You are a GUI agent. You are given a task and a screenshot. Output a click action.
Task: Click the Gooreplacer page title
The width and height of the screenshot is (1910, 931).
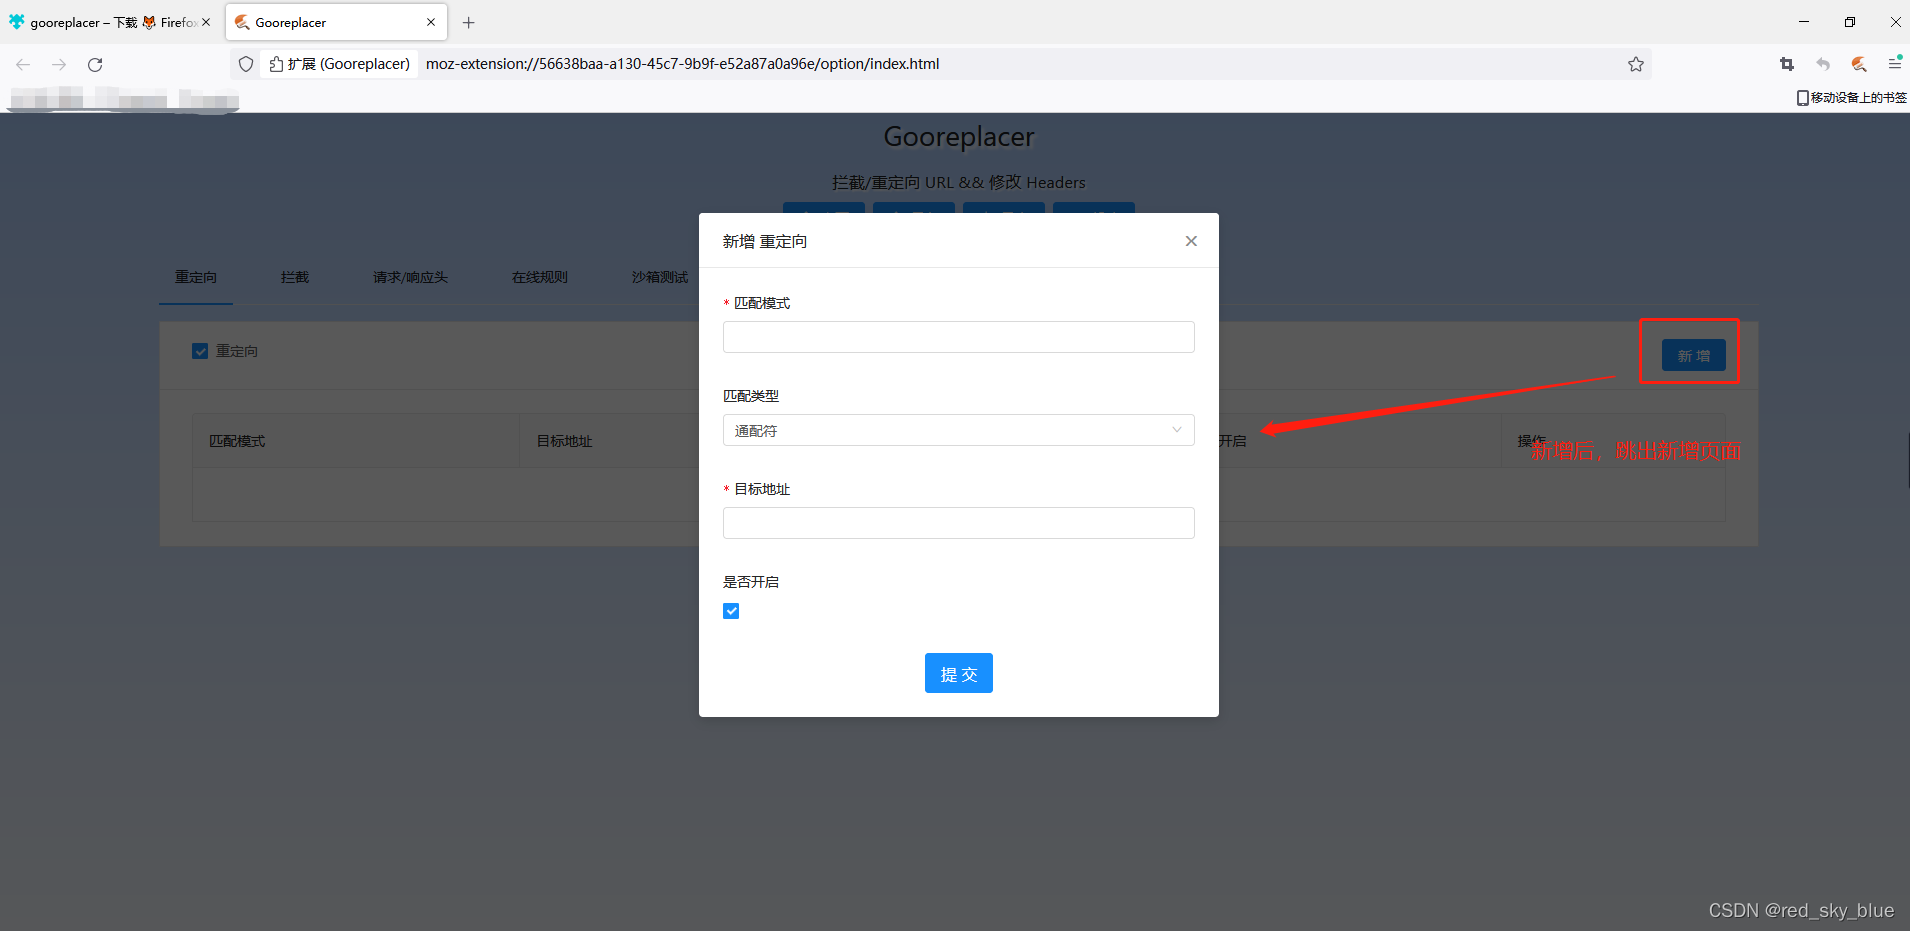point(958,137)
